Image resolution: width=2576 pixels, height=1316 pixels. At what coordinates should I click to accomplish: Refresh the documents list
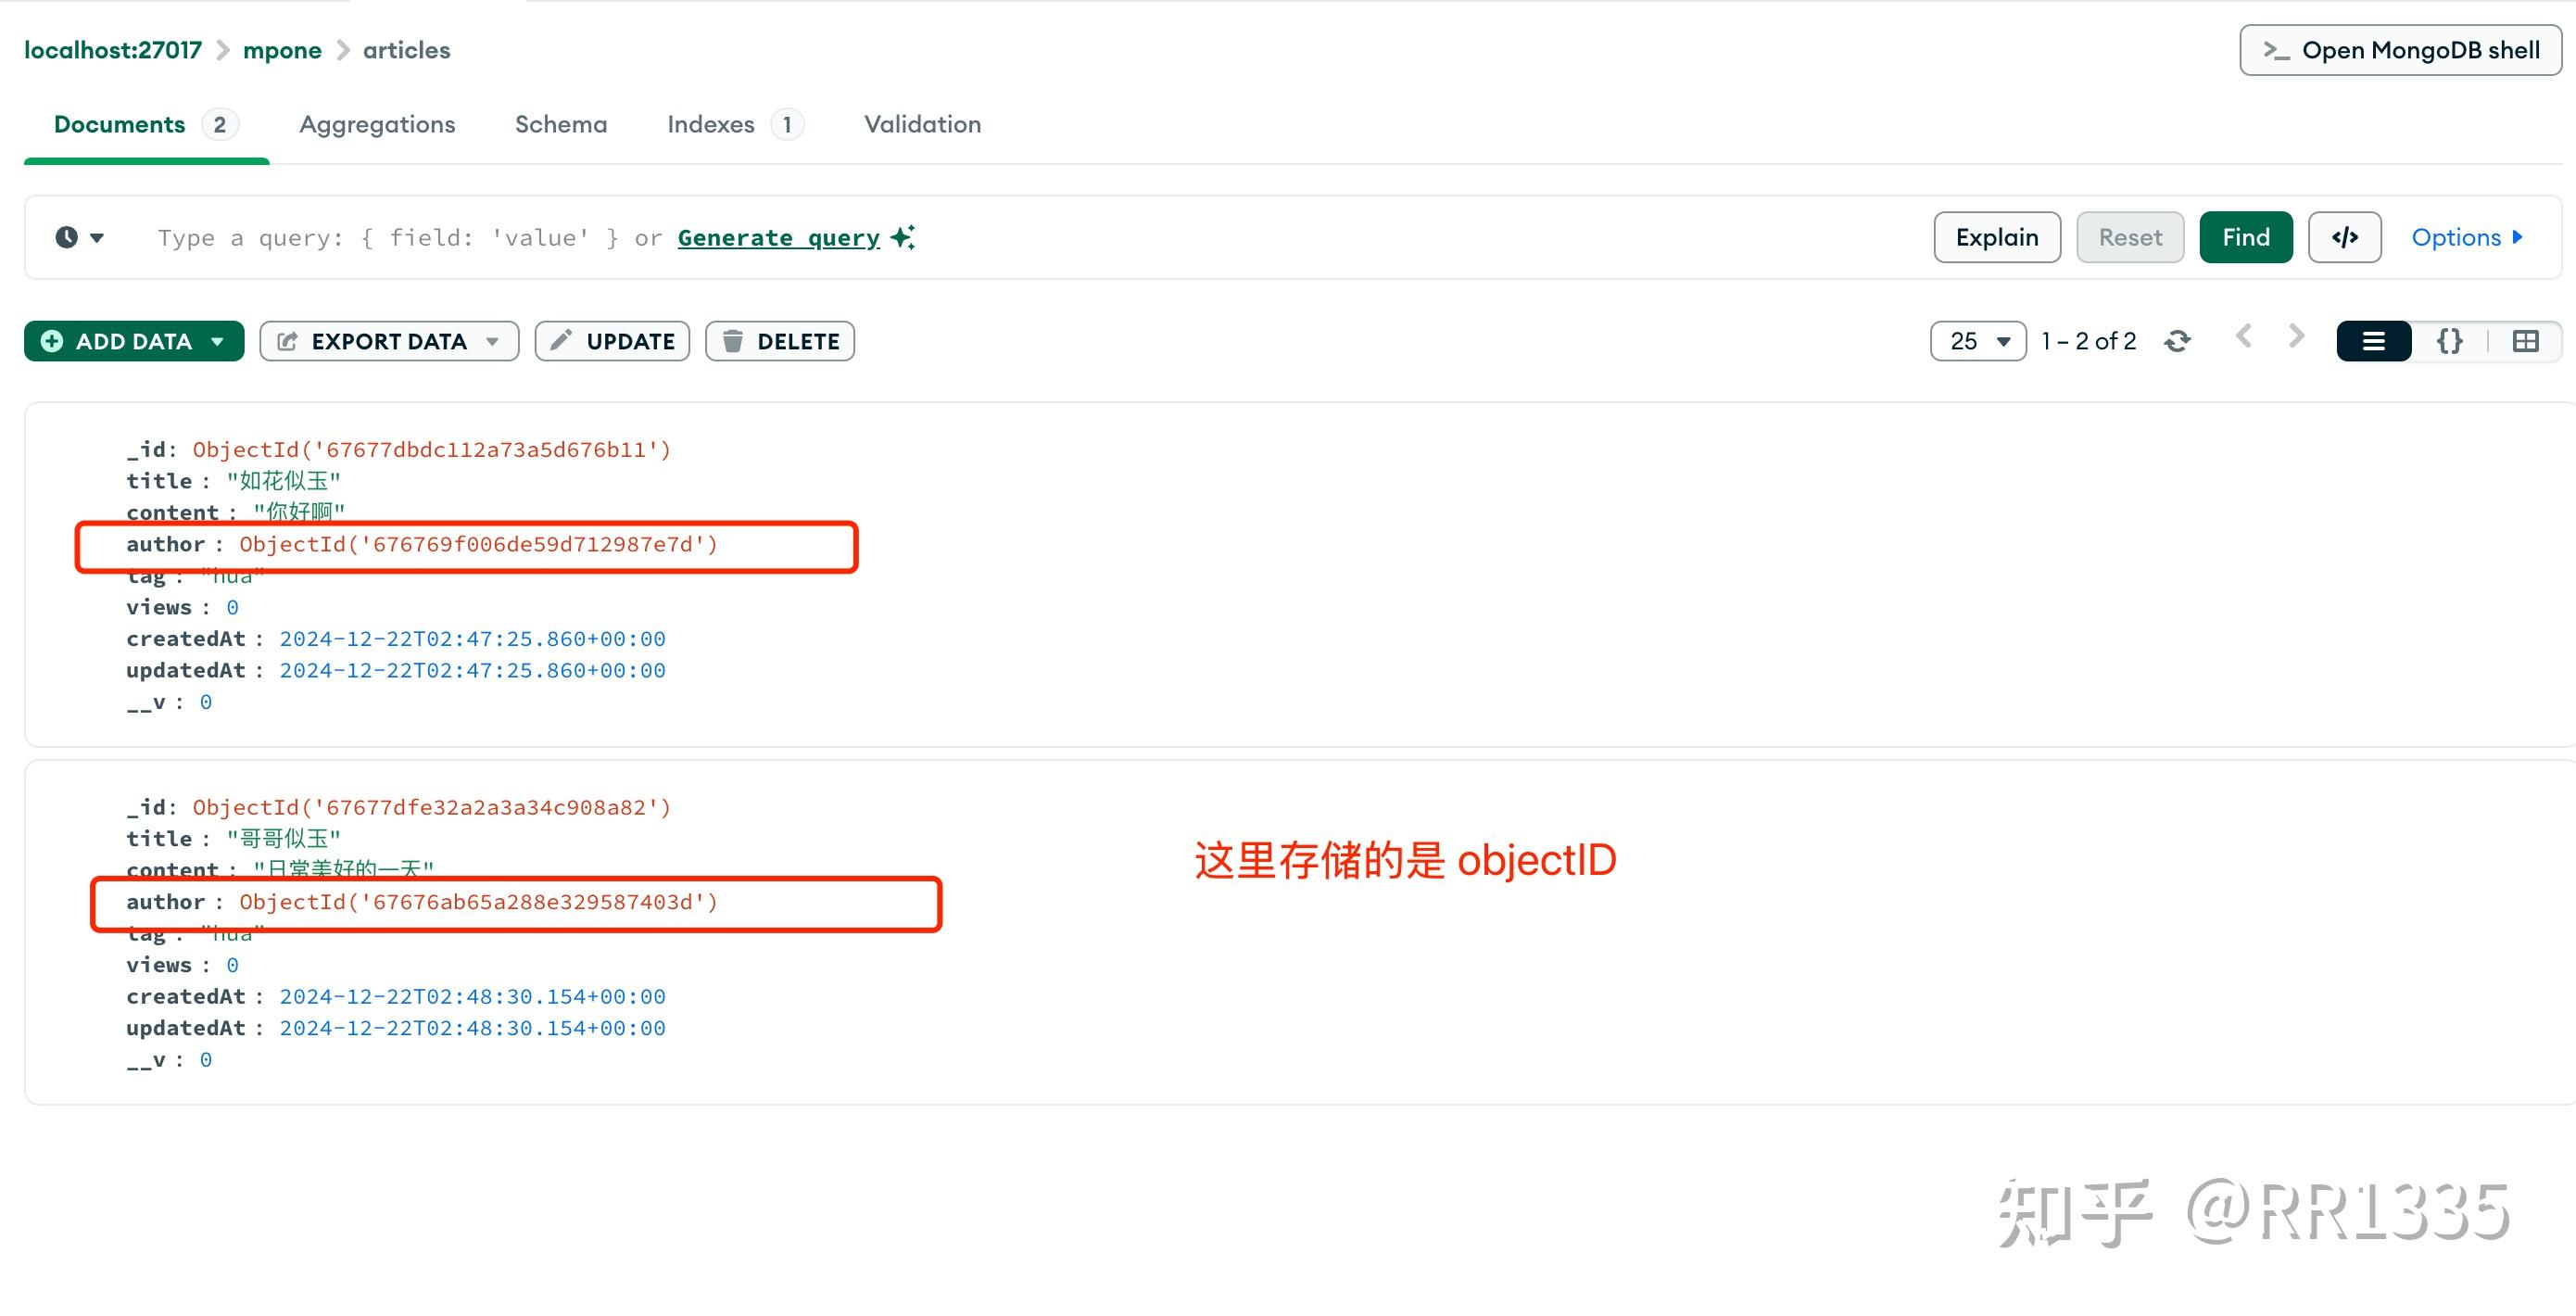point(2177,340)
